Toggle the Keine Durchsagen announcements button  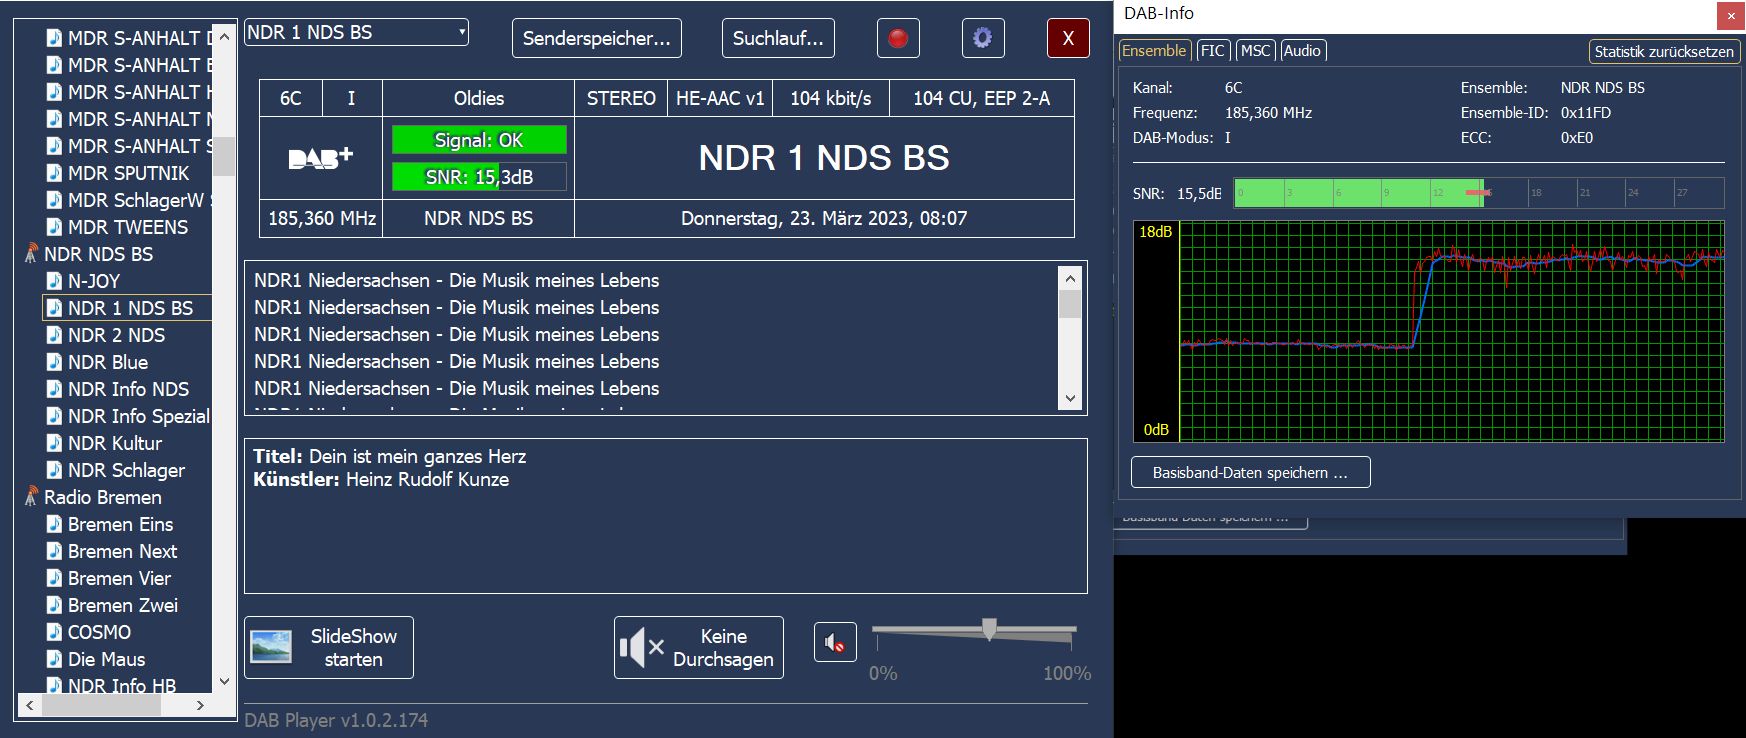pyautogui.click(x=698, y=648)
